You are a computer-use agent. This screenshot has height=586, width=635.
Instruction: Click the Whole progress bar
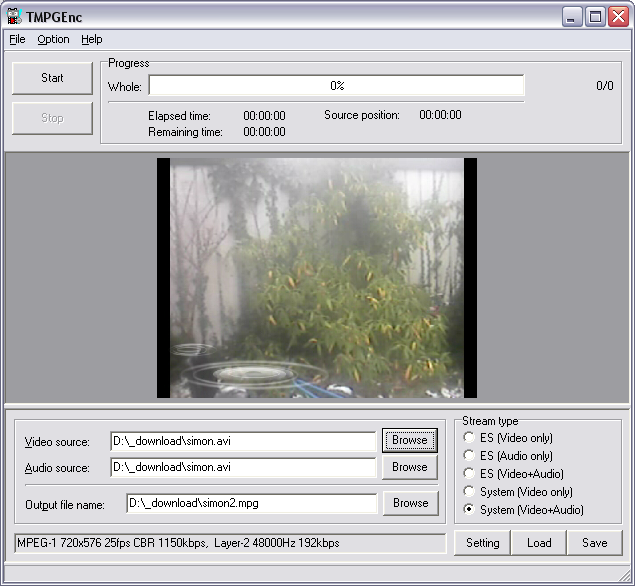pyautogui.click(x=336, y=85)
